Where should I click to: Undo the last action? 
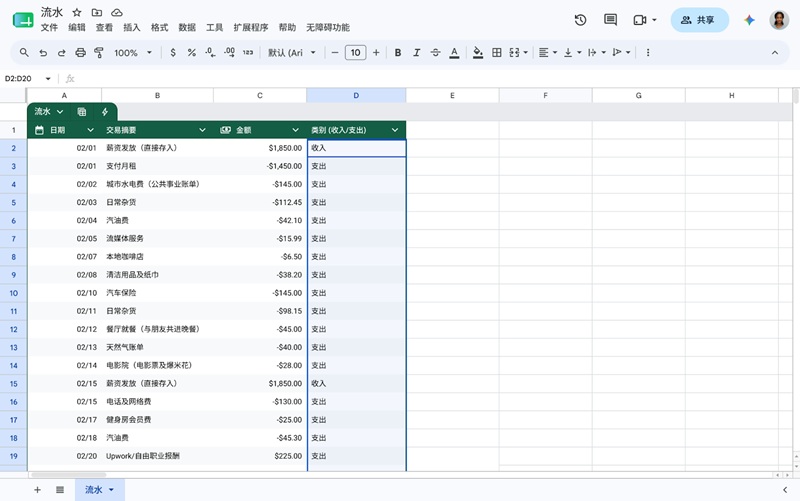43,53
